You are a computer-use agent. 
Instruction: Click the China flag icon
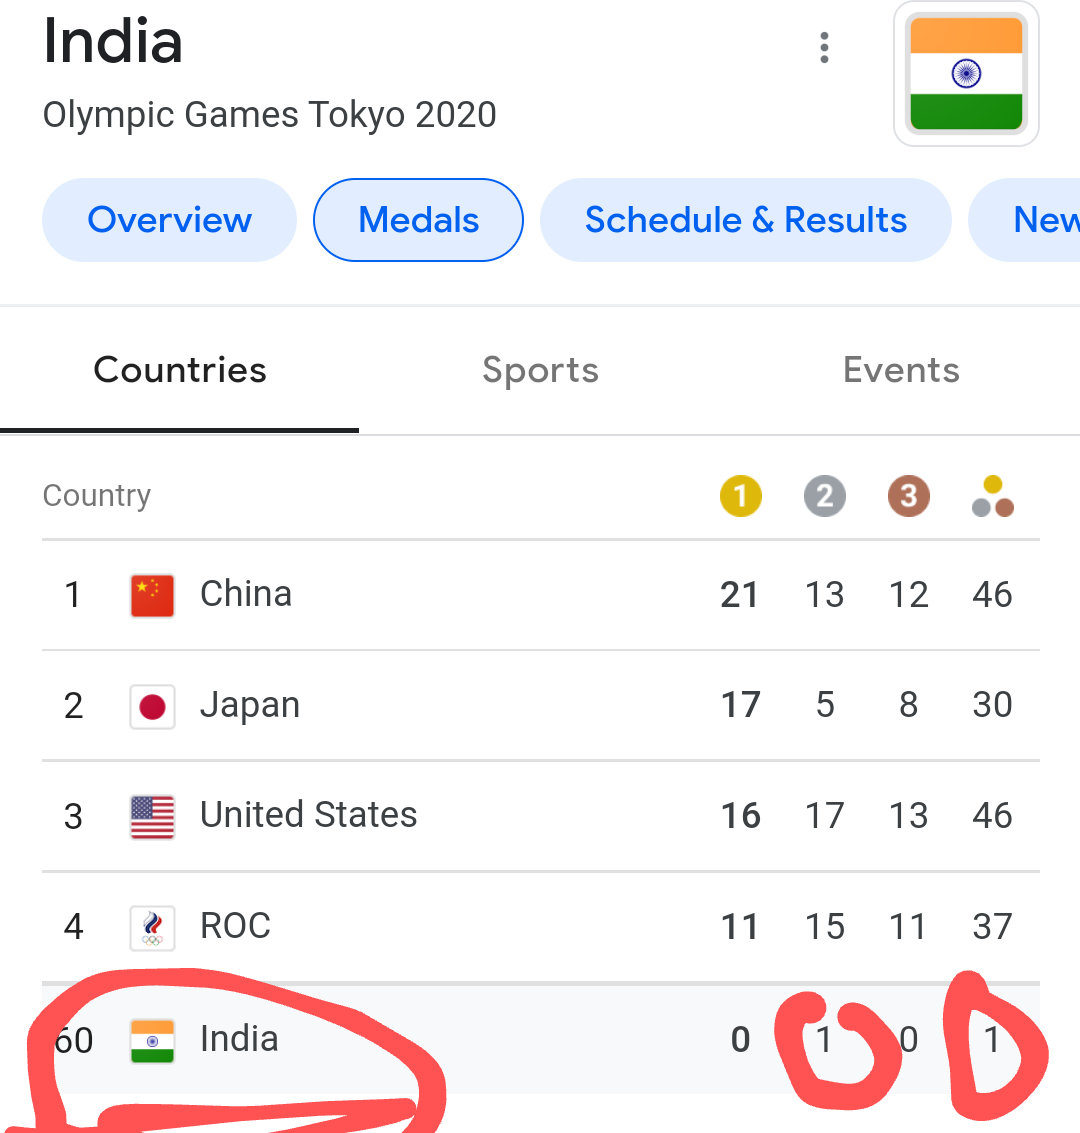[152, 595]
